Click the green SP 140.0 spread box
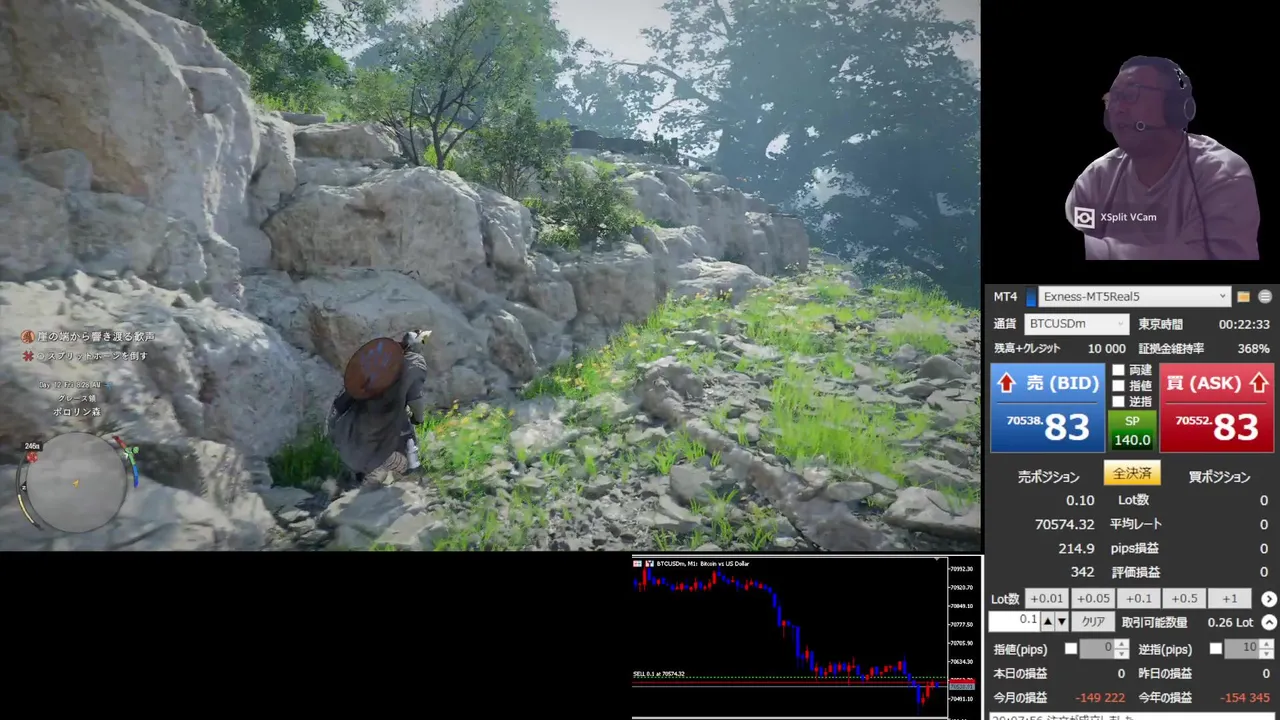Screen dimensions: 1280x720 1132,431
